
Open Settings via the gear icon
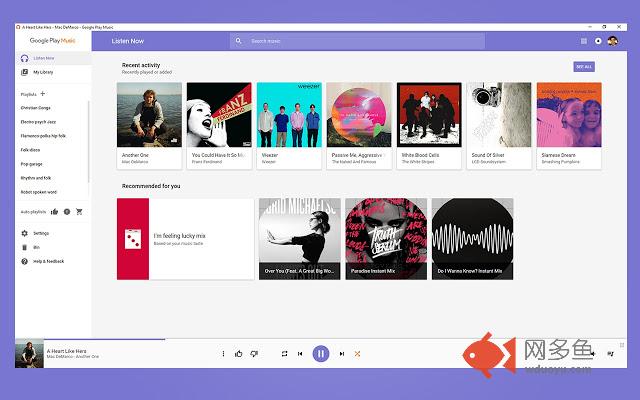(24, 233)
